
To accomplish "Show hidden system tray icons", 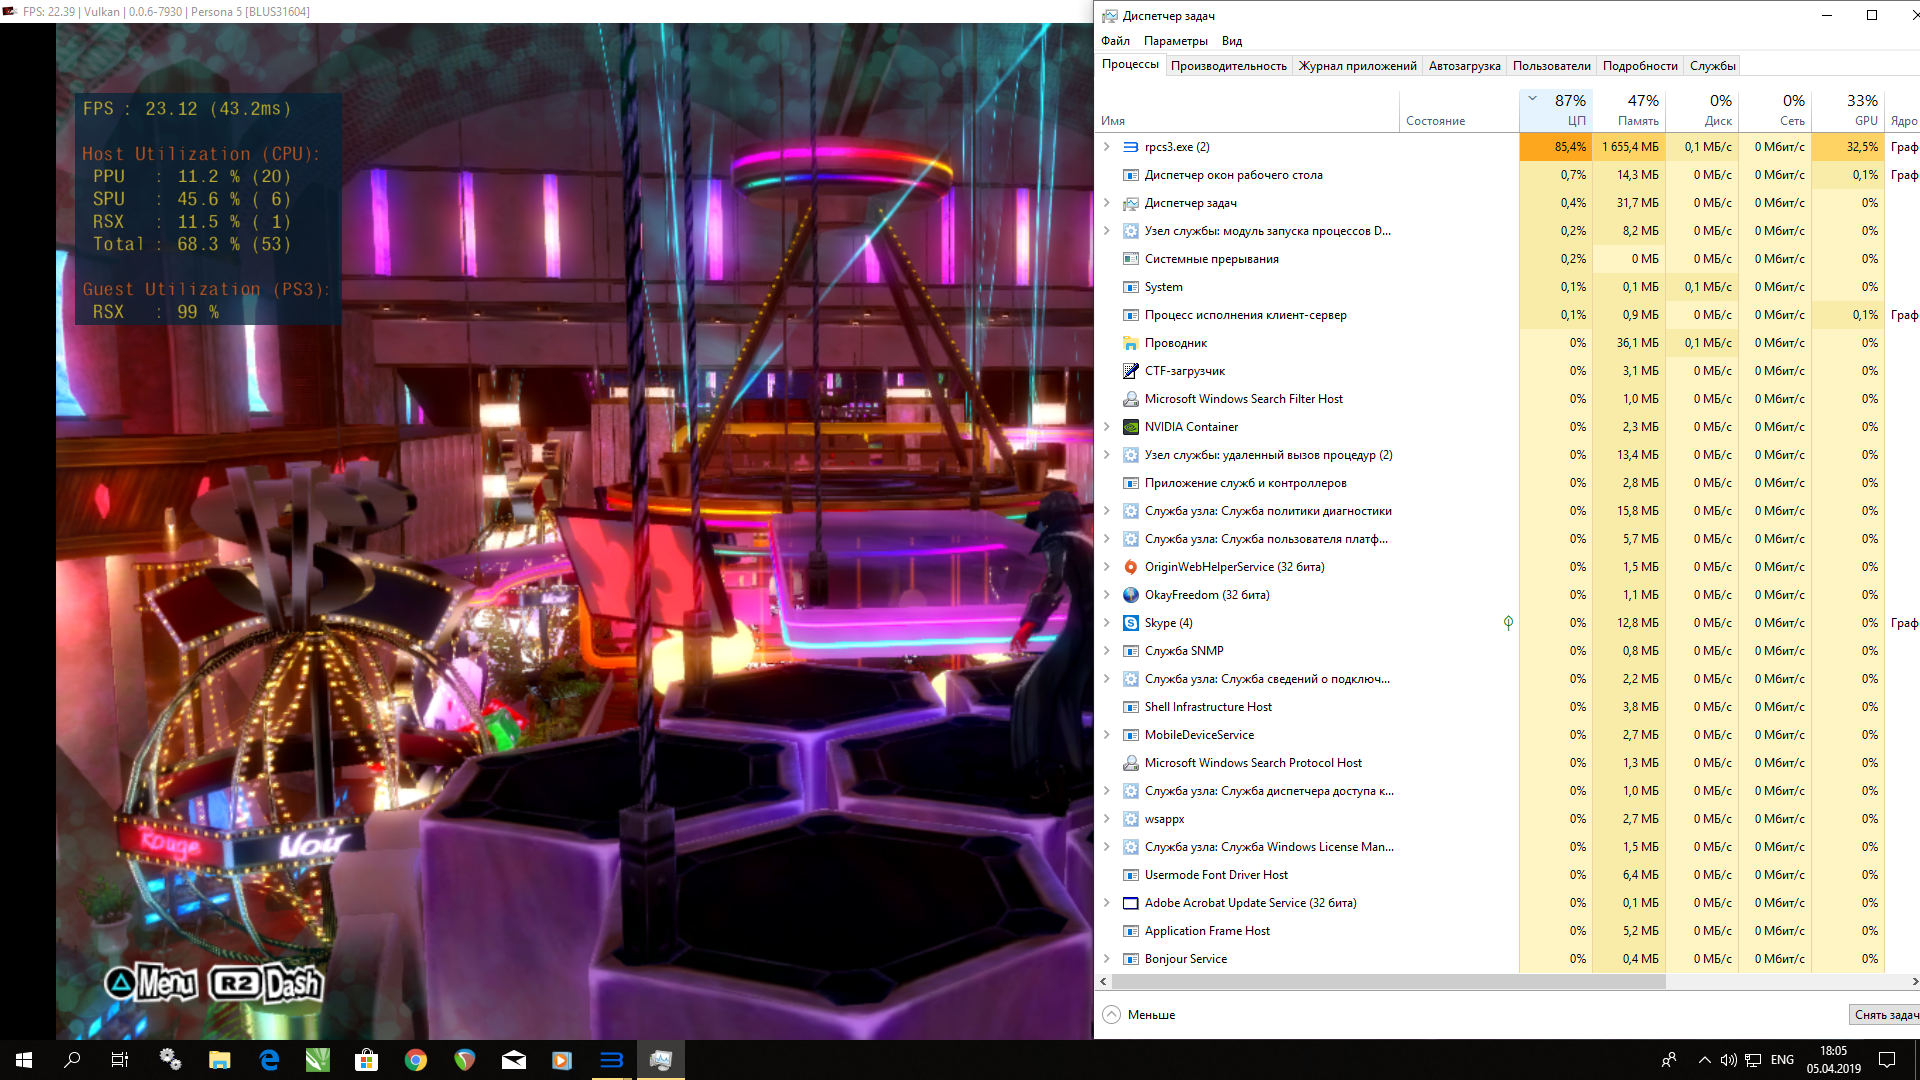I will coord(1704,1060).
